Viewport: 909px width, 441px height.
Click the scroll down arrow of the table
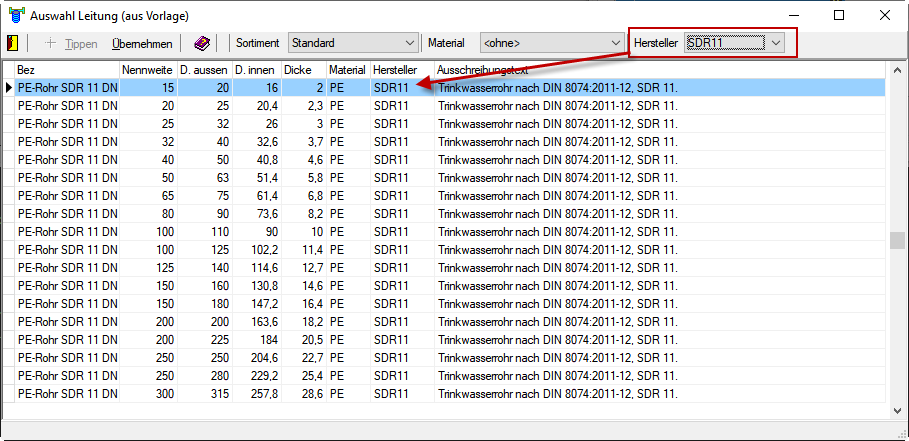897,409
